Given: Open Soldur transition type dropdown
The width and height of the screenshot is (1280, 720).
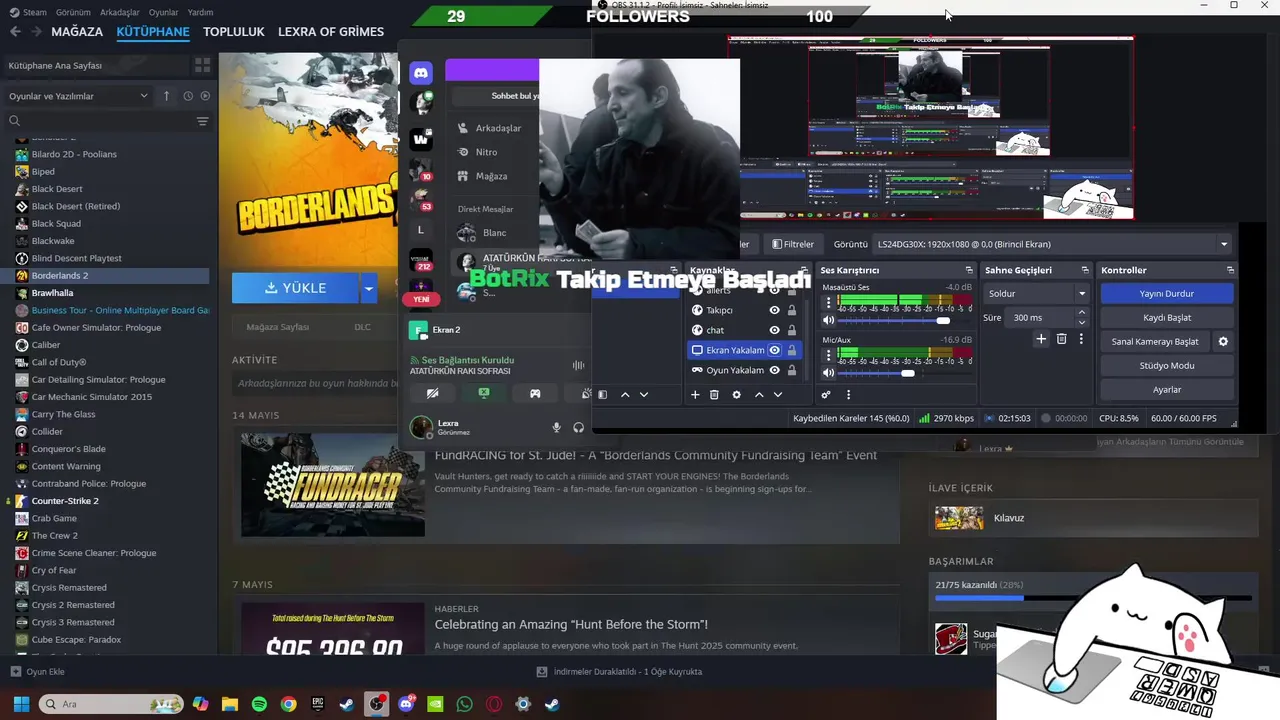Looking at the screenshot, I should click(x=1036, y=293).
